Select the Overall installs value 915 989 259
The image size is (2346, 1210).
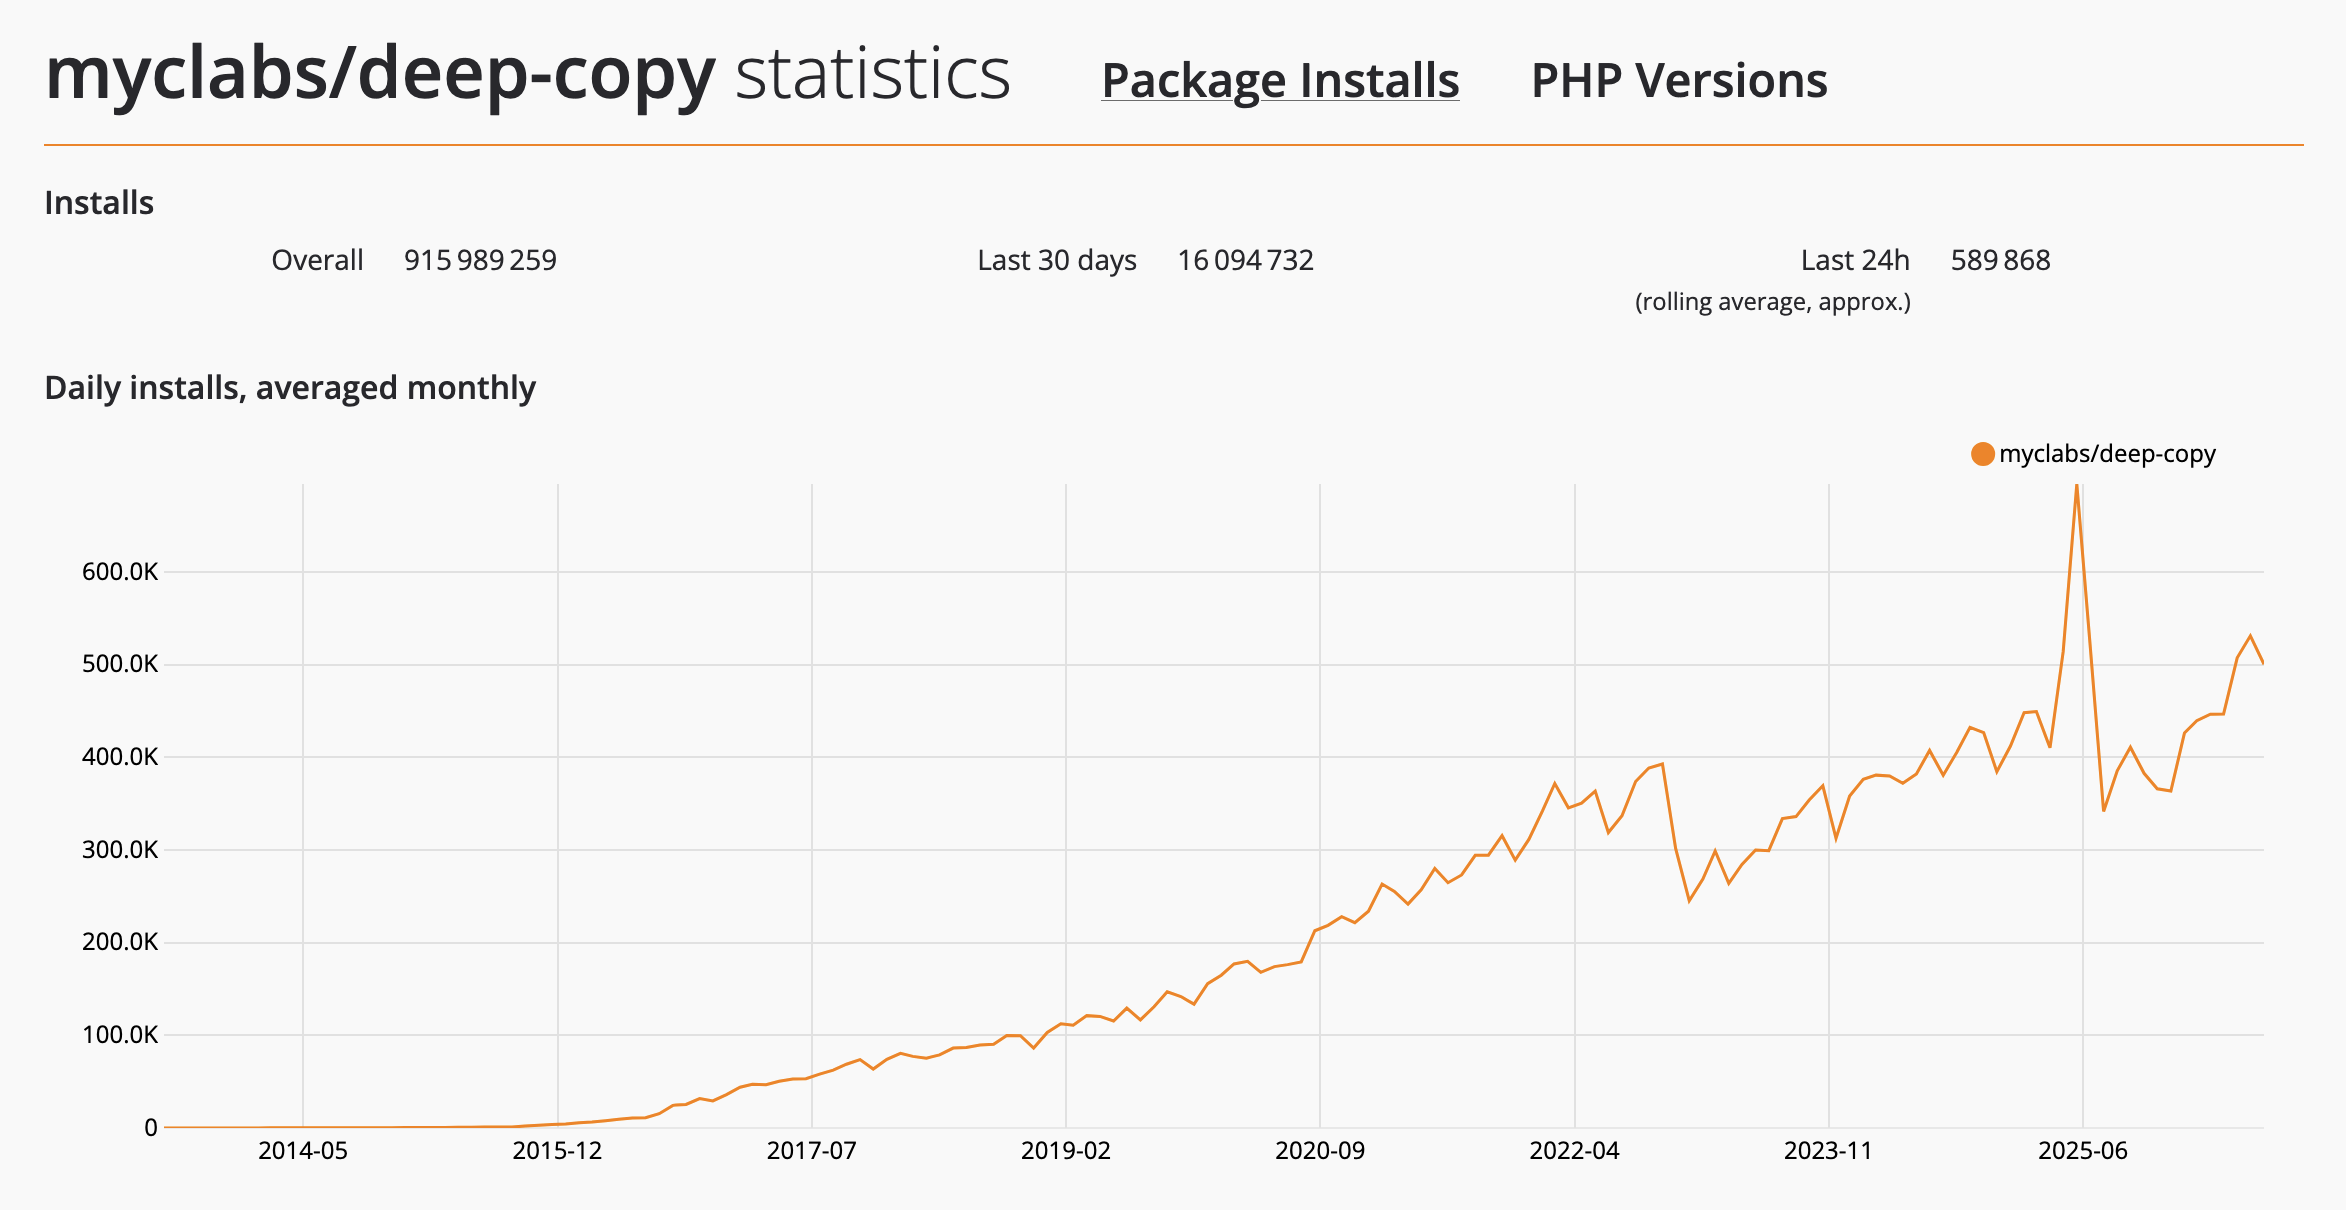(x=480, y=260)
